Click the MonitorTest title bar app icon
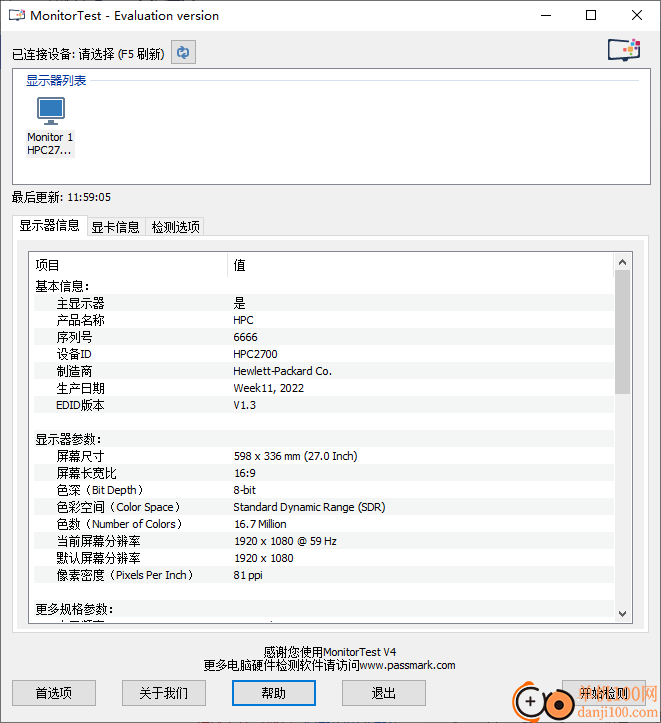 pos(17,15)
